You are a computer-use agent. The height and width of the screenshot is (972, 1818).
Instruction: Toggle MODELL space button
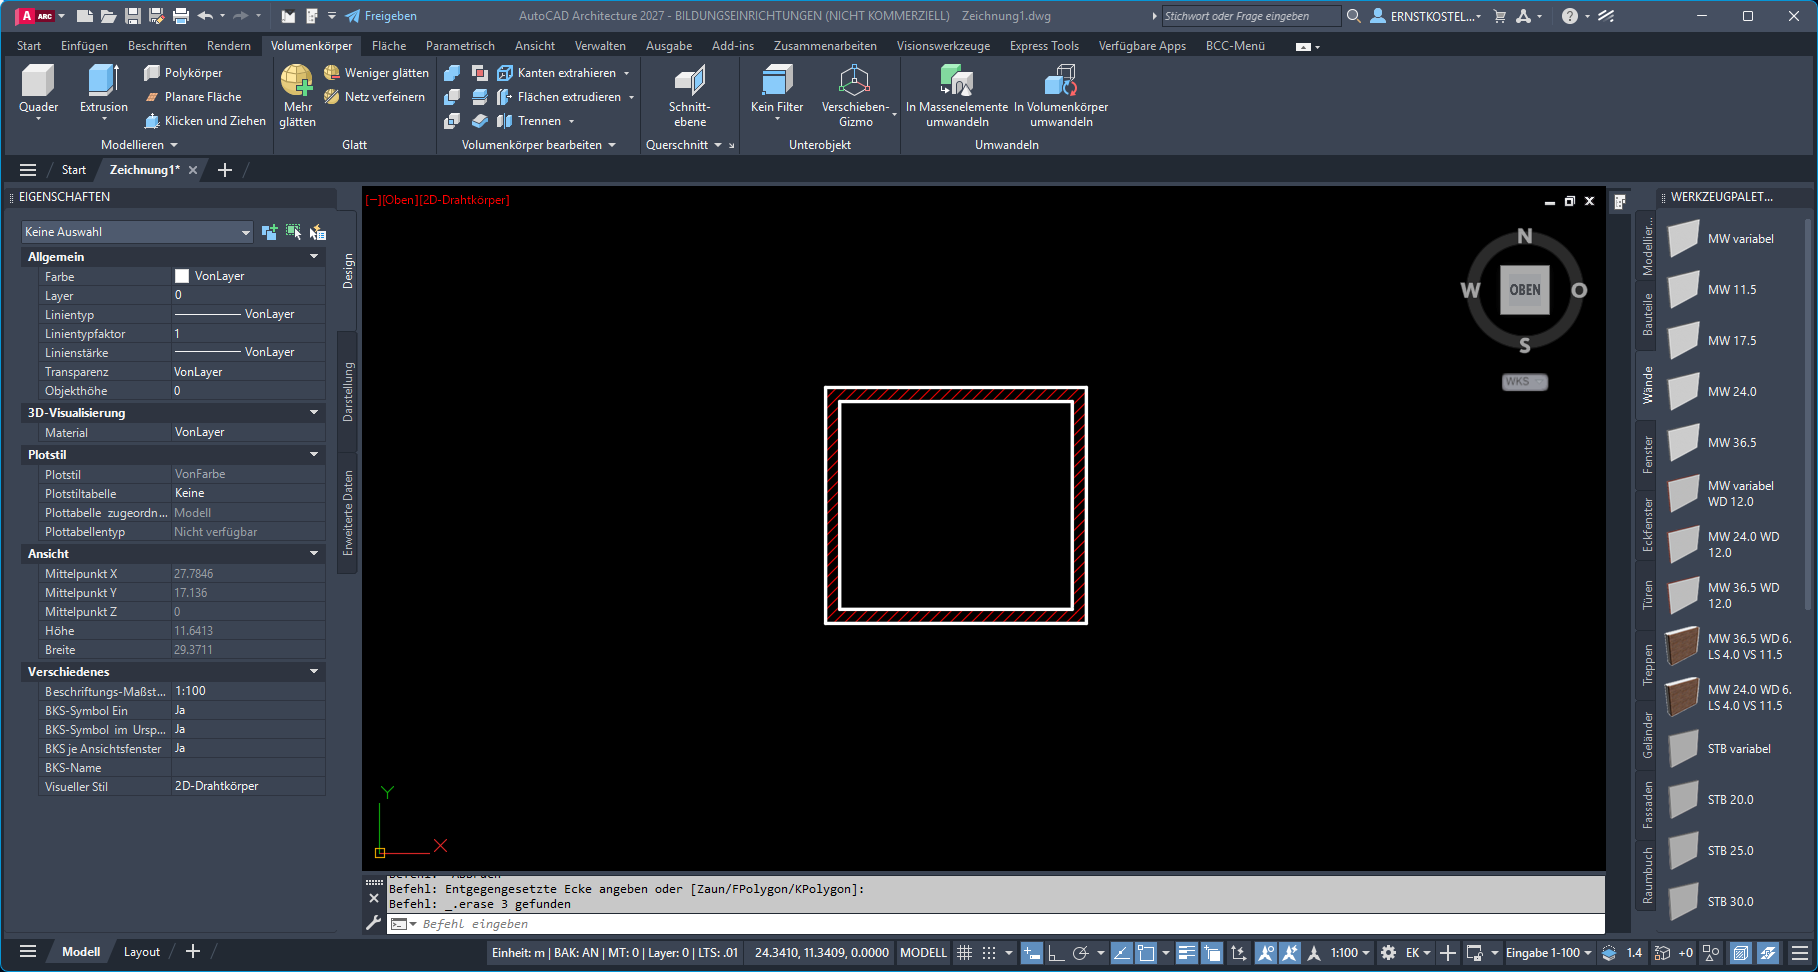coord(923,953)
